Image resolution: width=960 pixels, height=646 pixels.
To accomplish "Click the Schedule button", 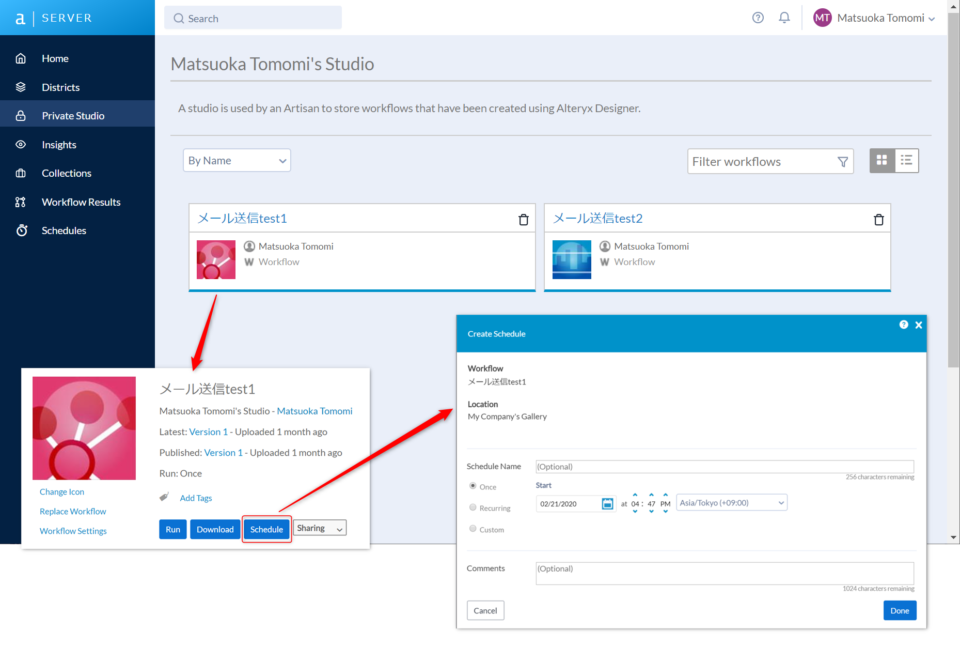I will (266, 529).
